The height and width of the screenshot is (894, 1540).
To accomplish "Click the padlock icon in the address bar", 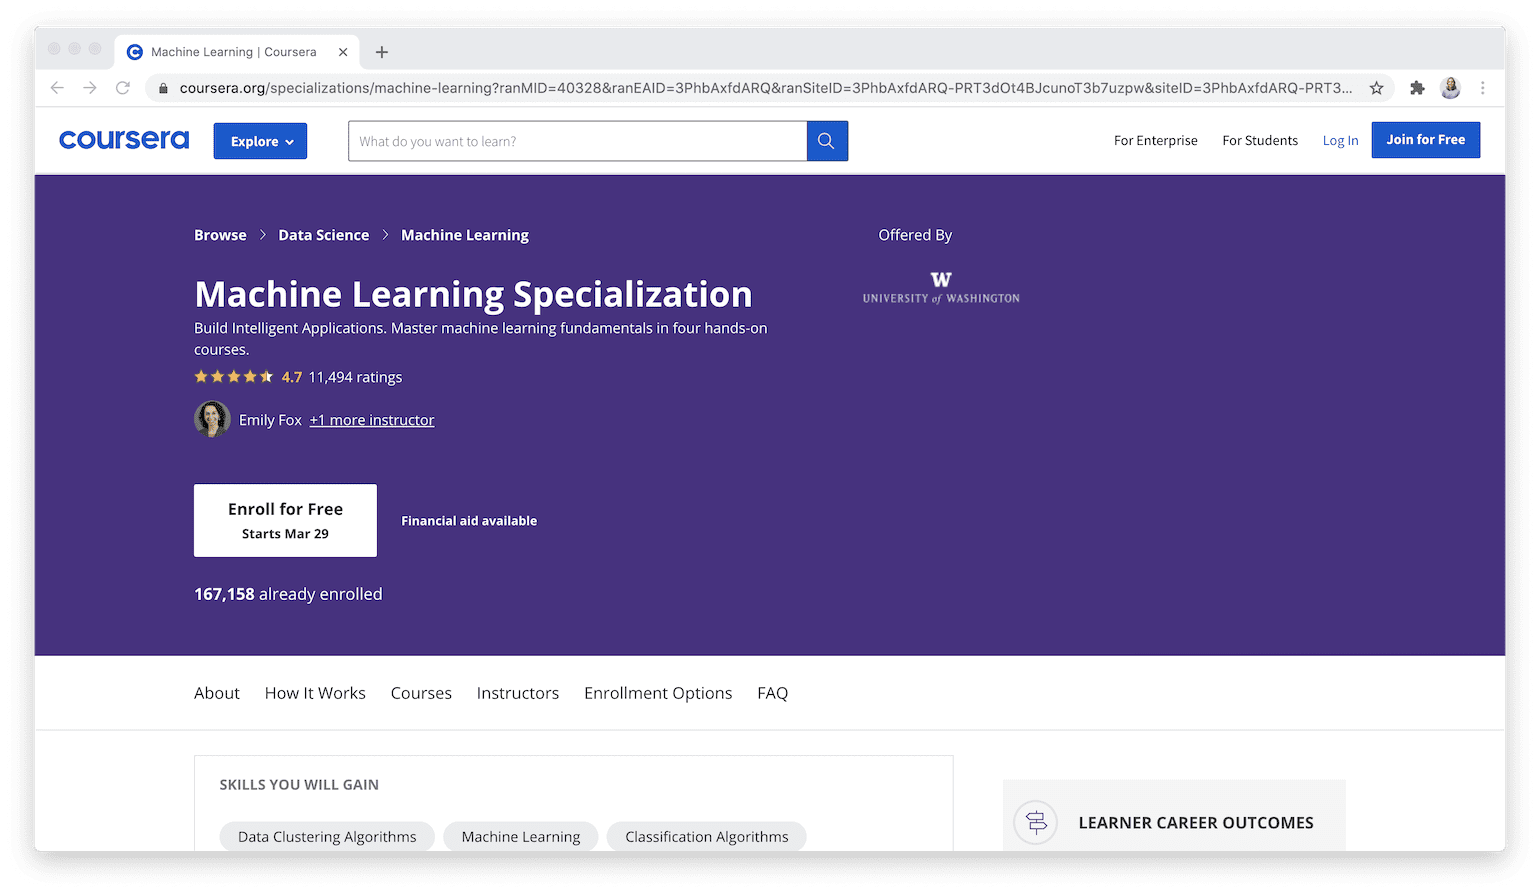I will pyautogui.click(x=163, y=88).
